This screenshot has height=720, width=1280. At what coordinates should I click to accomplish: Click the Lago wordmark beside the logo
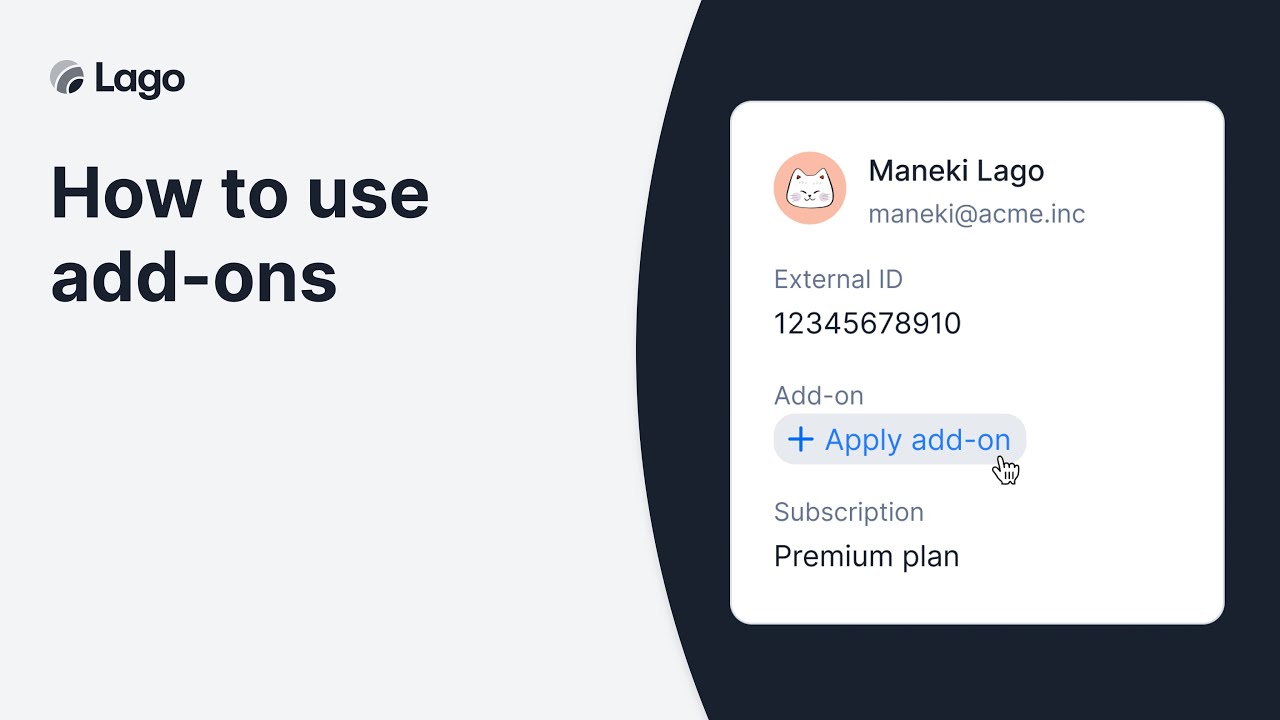[x=140, y=79]
